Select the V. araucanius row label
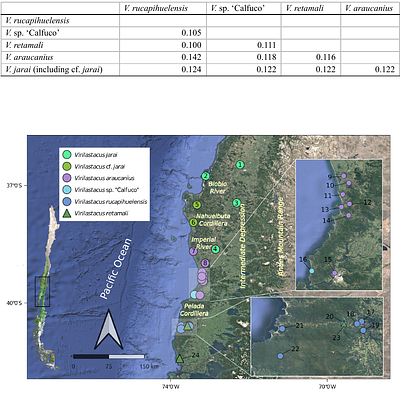Image resolution: width=400 pixels, height=393 pixels. 29,57
